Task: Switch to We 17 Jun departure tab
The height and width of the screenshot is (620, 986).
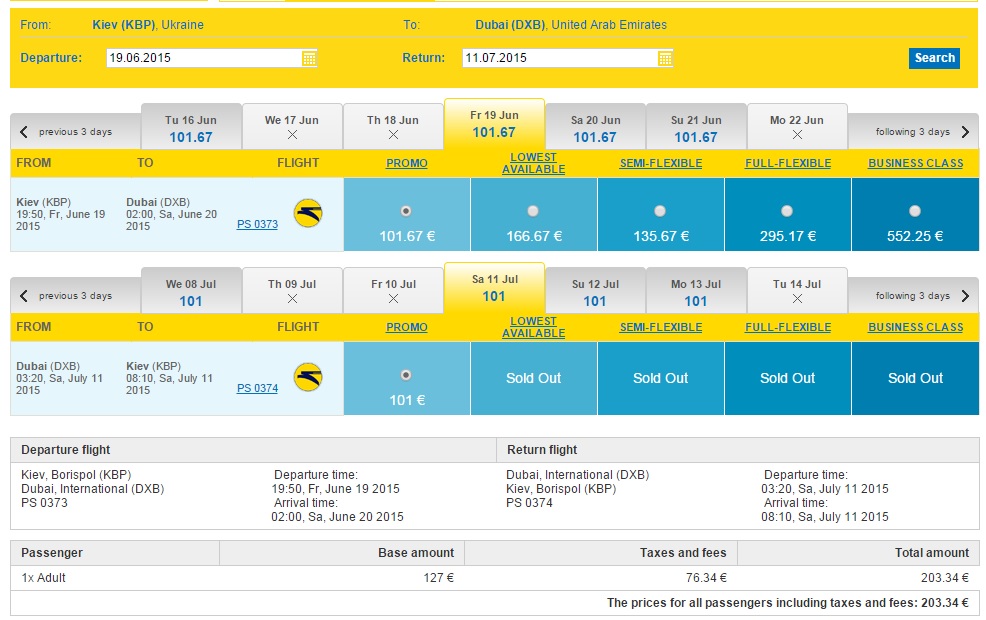Action: (x=292, y=128)
